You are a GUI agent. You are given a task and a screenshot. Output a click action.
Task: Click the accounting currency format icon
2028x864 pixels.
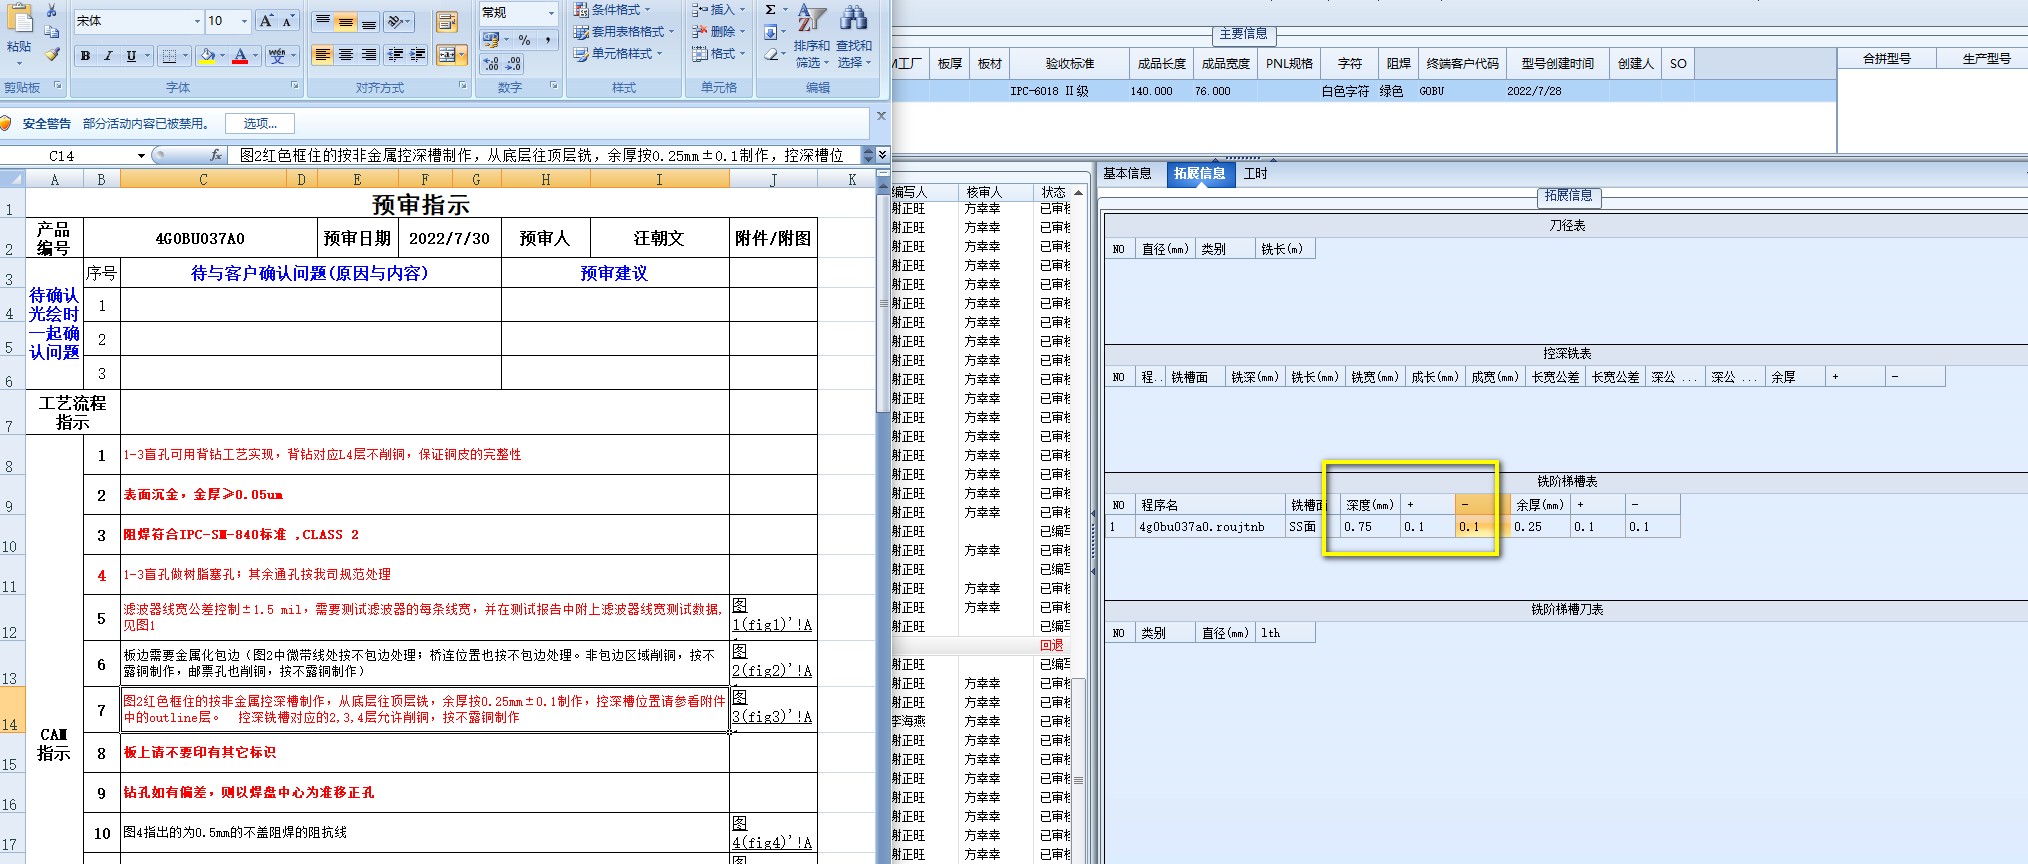[490, 40]
